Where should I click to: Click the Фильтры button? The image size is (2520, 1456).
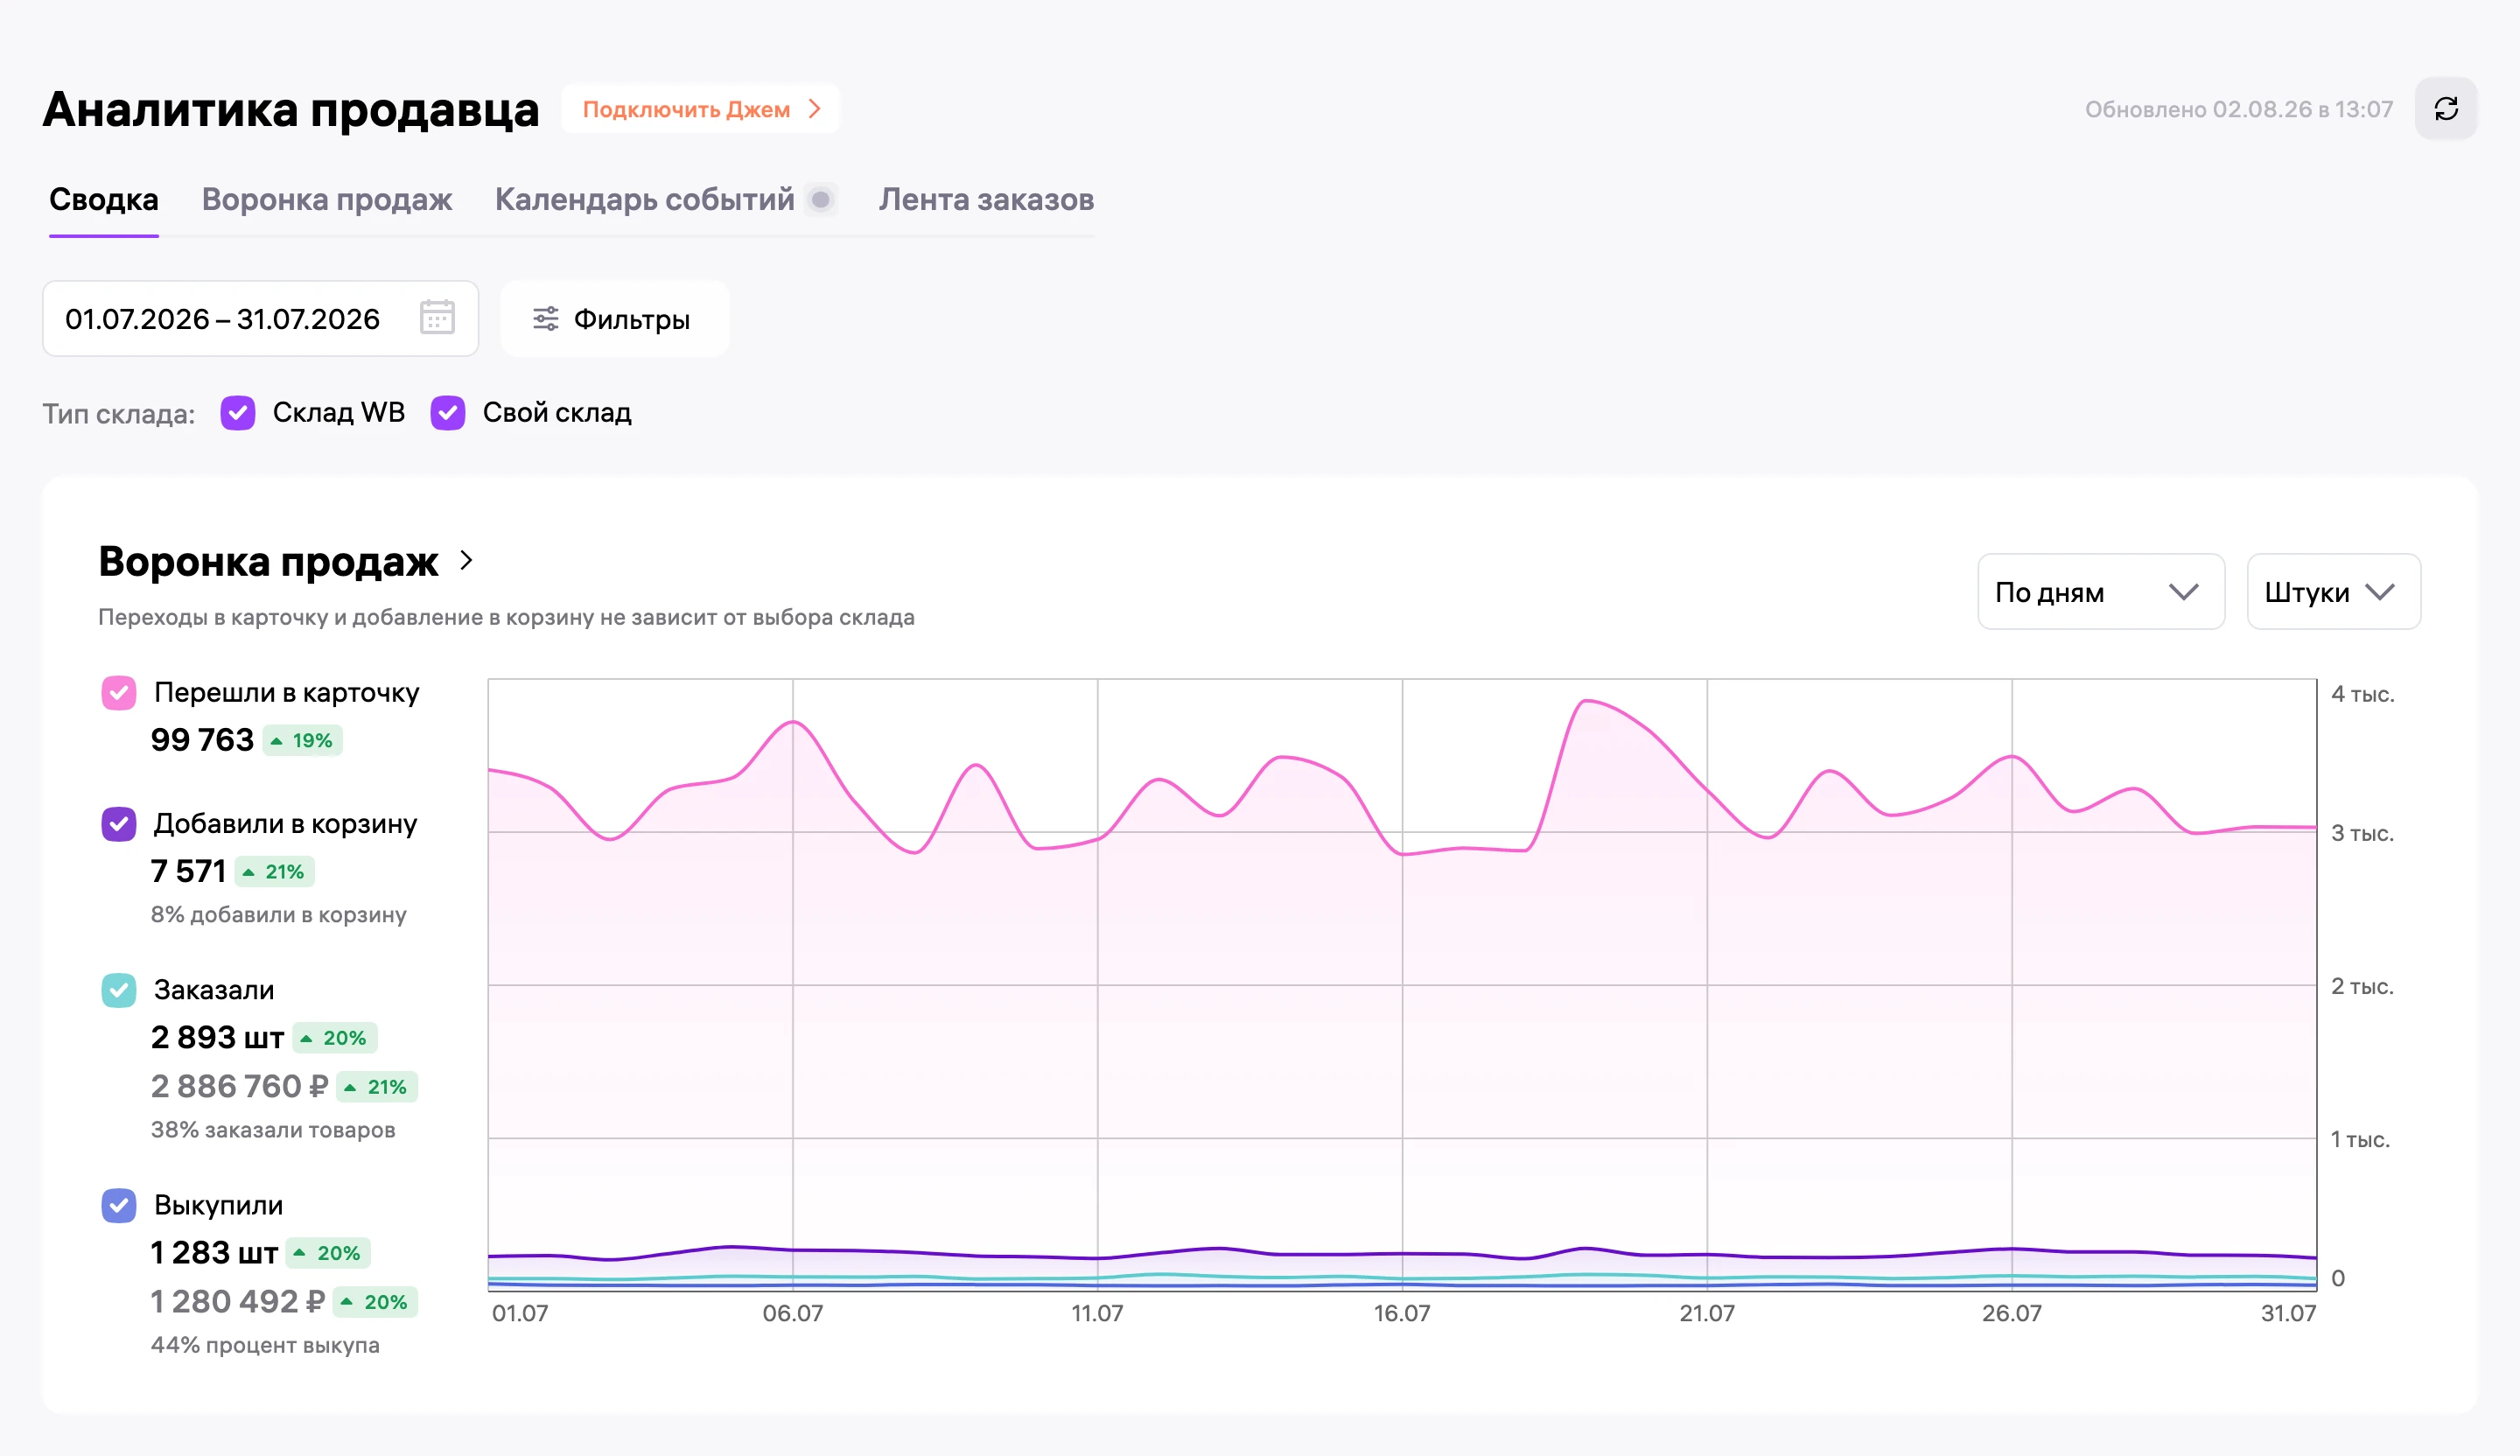point(614,319)
